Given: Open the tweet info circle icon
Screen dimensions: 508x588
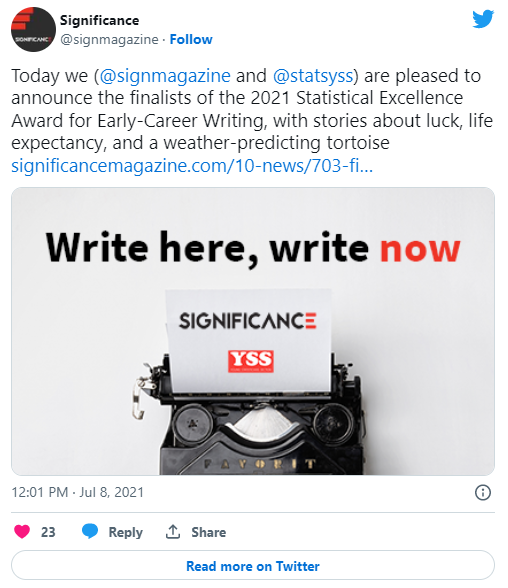Looking at the screenshot, I should click(x=483, y=492).
